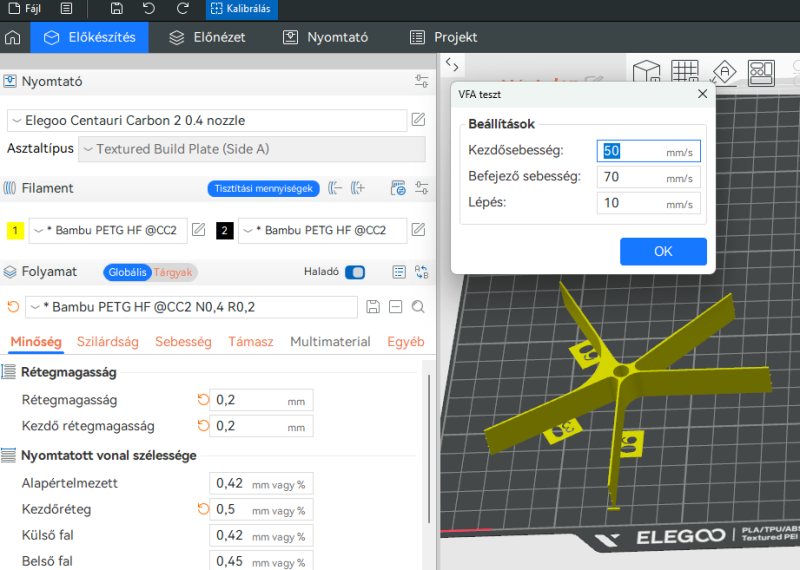Click the save project icon in top bar
Image resolution: width=800 pixels, height=570 pixels.
[117, 9]
